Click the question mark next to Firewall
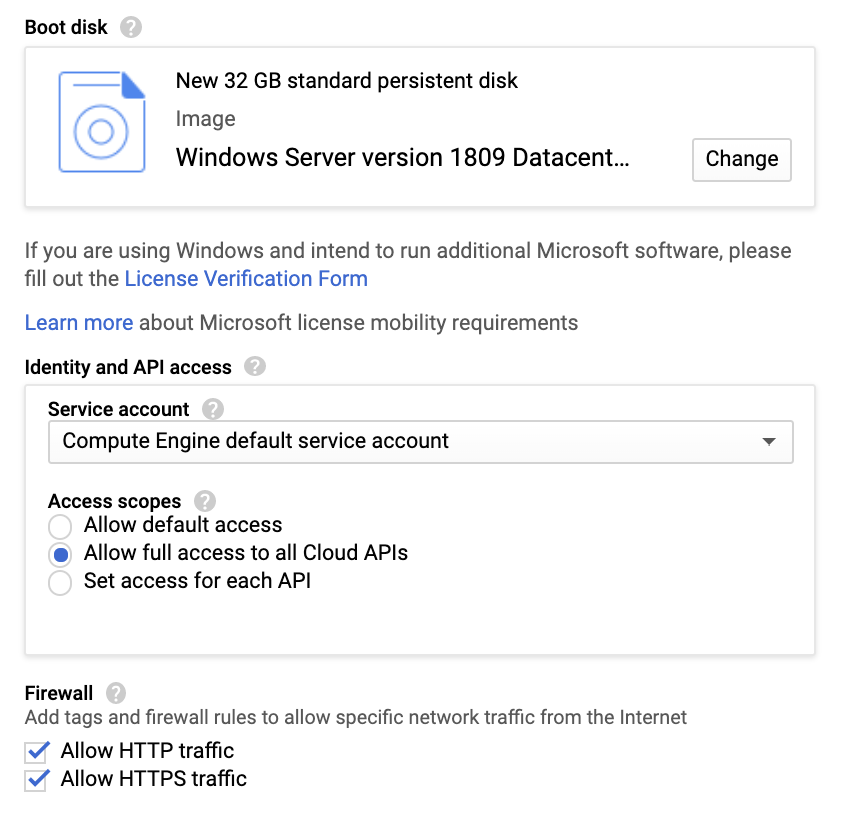Viewport: 850px width, 820px height. [x=117, y=693]
